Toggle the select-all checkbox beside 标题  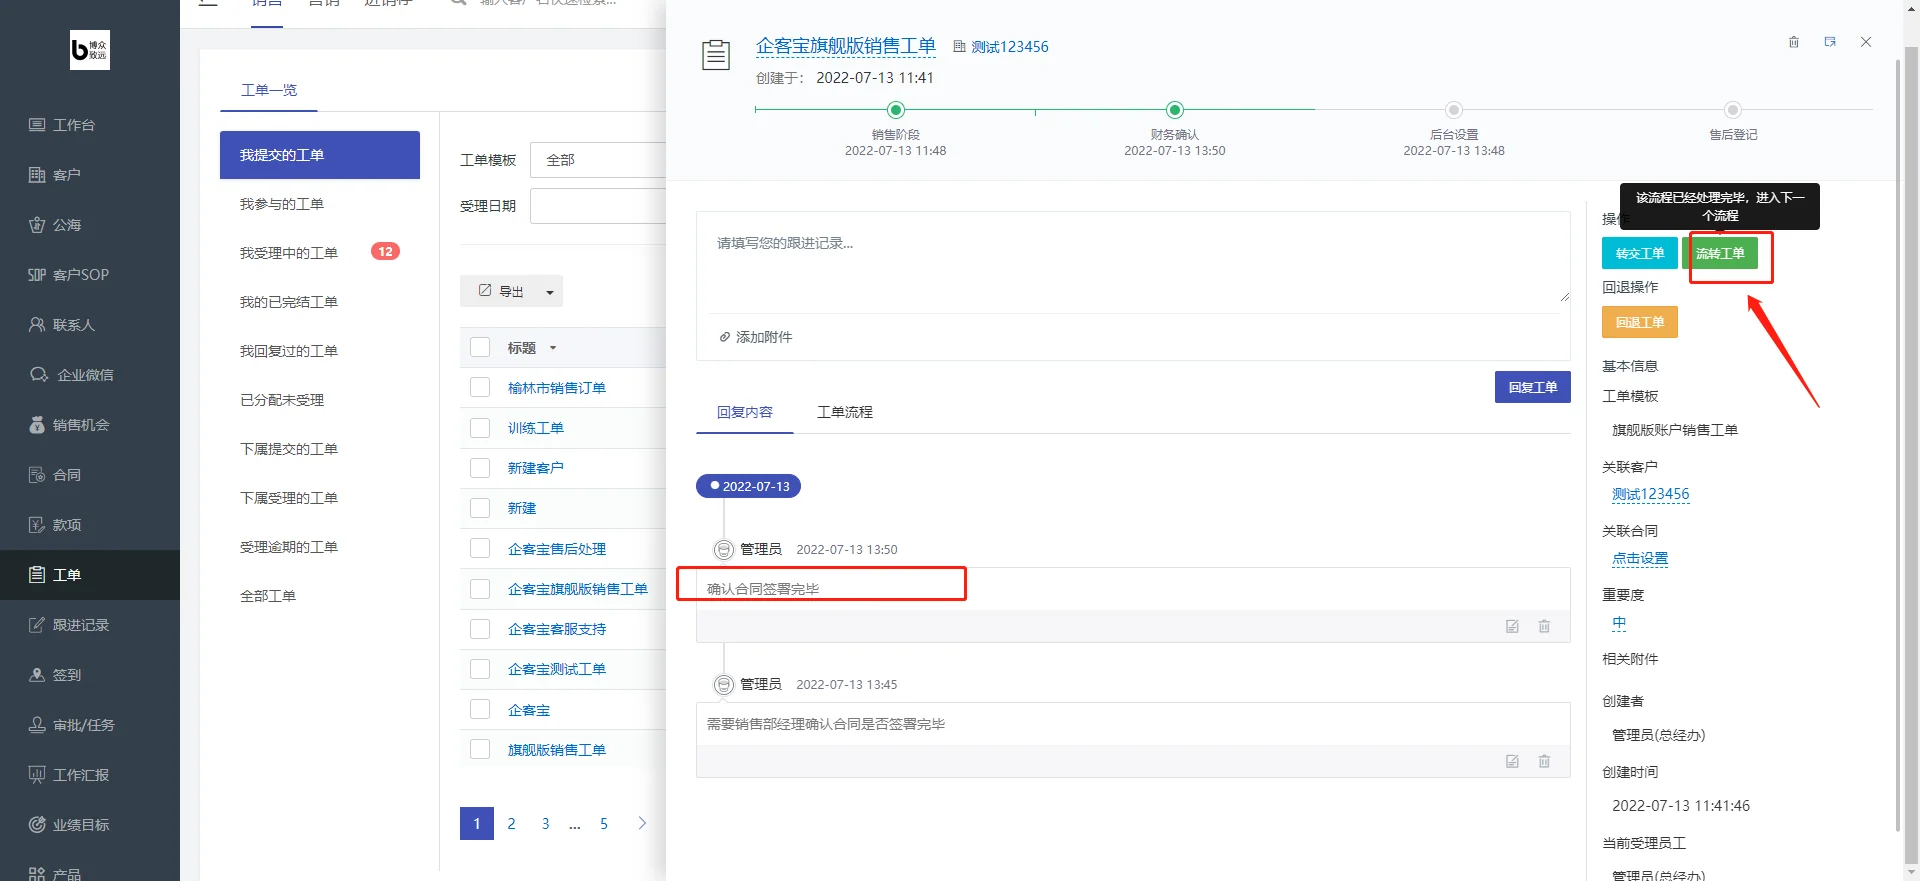(480, 347)
